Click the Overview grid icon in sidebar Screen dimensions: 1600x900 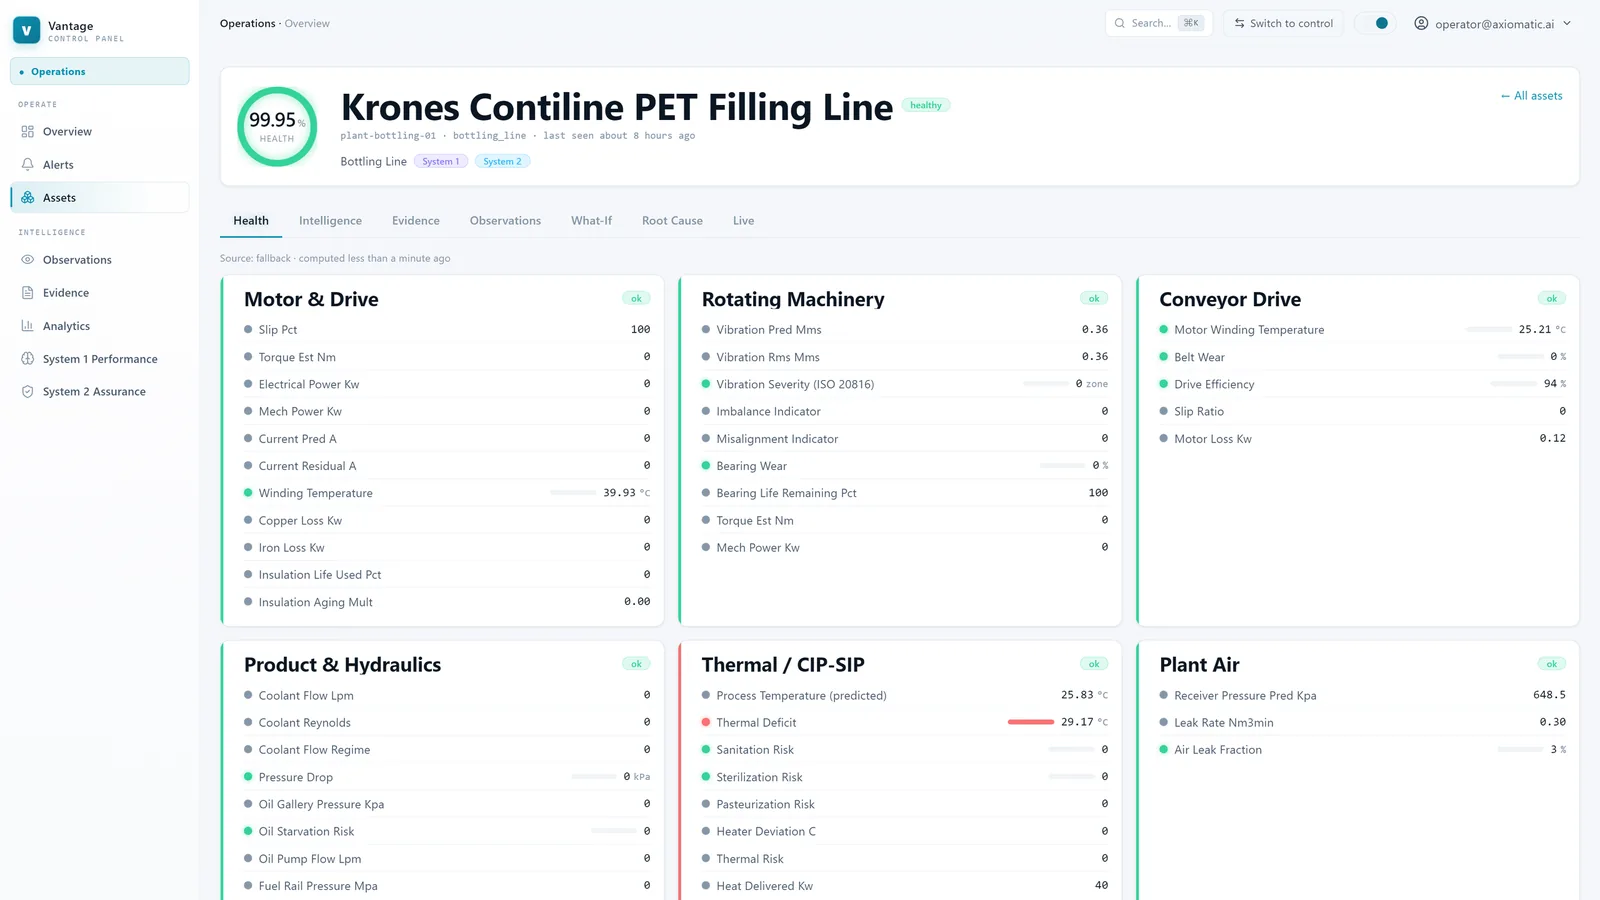(x=28, y=132)
